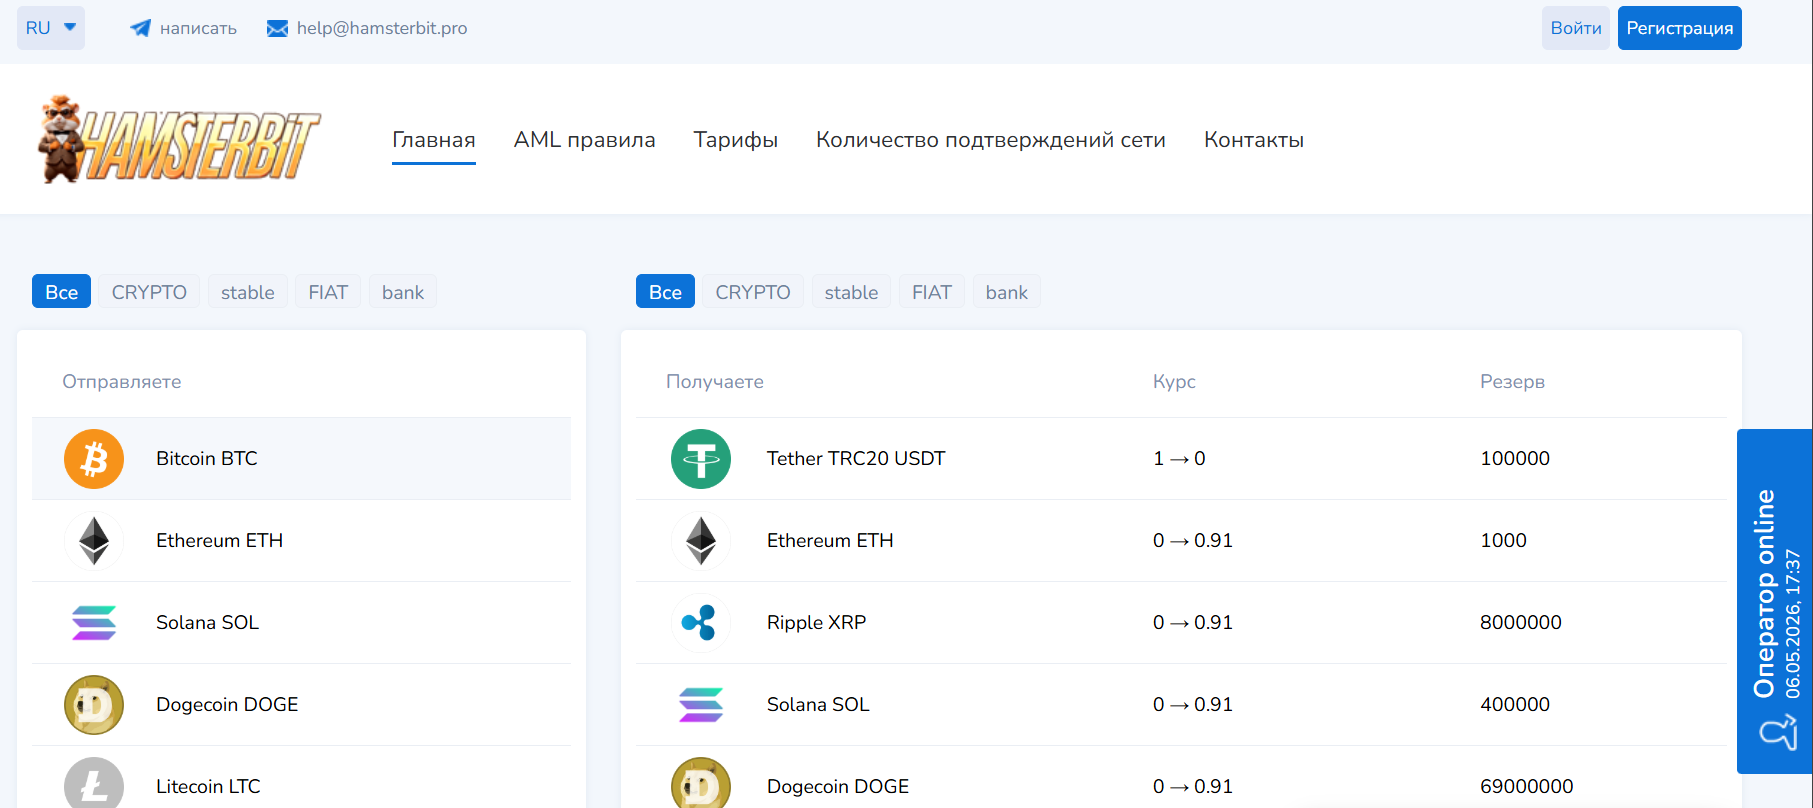This screenshot has height=808, width=1813.
Task: Choose the Tether icon in receive list
Action: click(x=701, y=459)
